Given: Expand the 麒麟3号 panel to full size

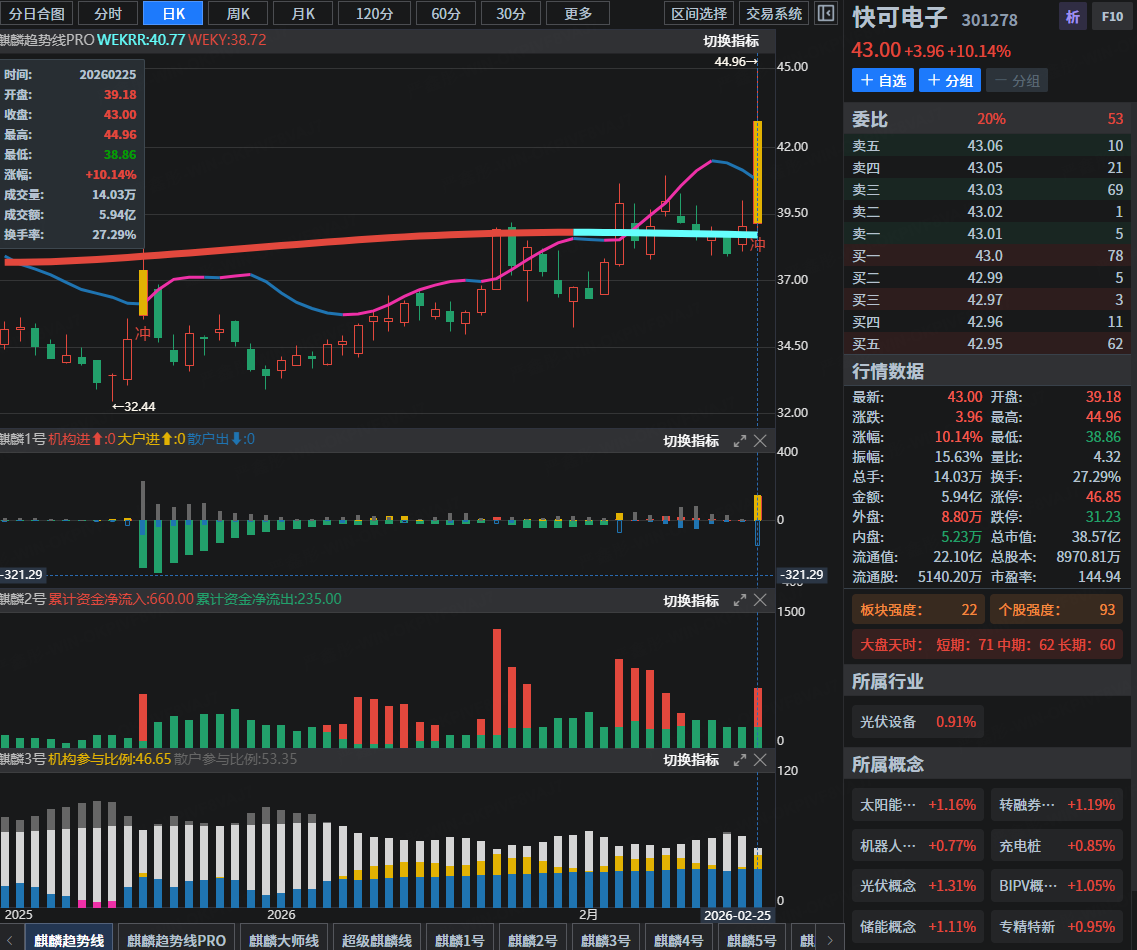Looking at the screenshot, I should 740,760.
